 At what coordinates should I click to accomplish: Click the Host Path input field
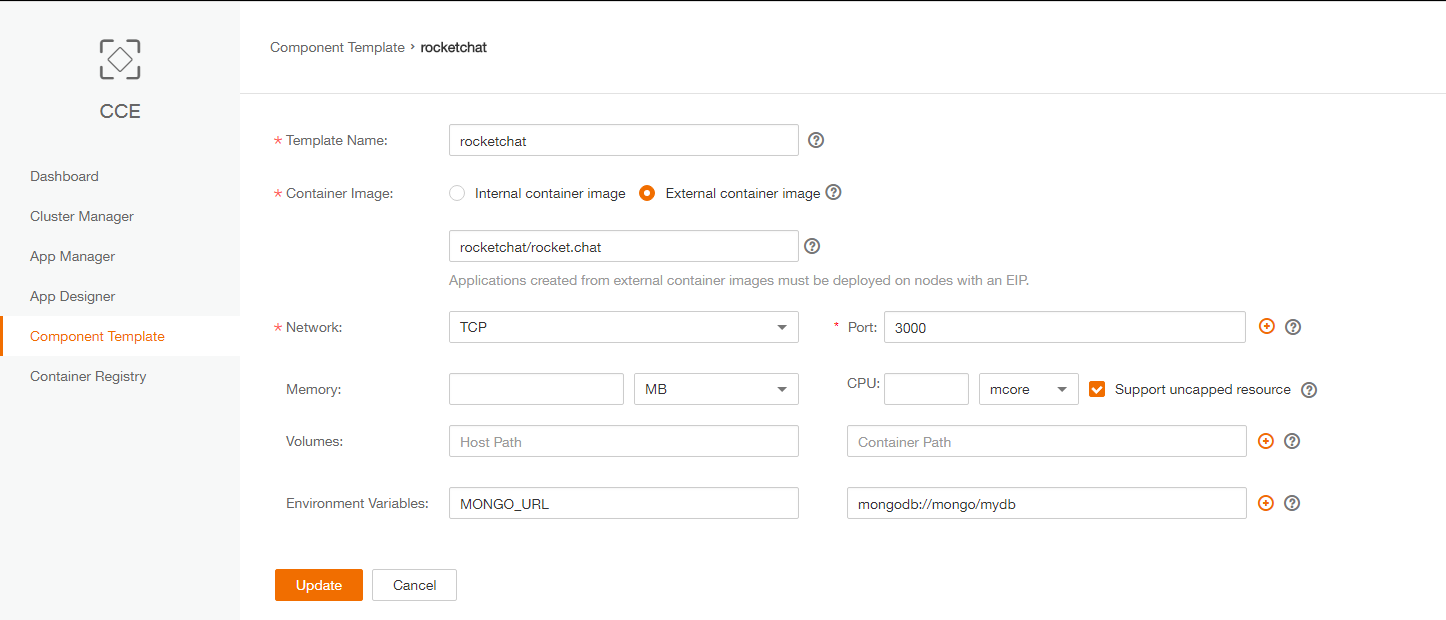click(624, 441)
